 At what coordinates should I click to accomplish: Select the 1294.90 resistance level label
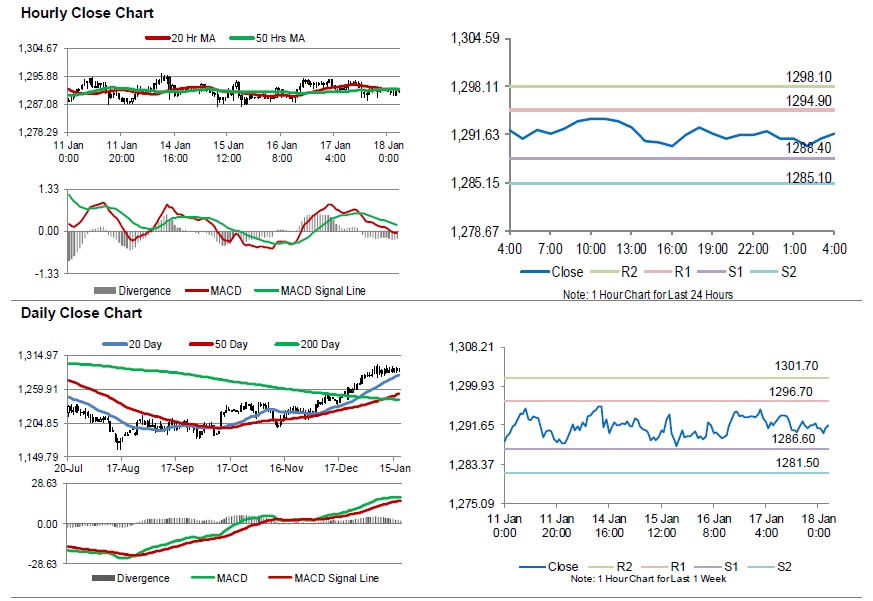[x=808, y=101]
